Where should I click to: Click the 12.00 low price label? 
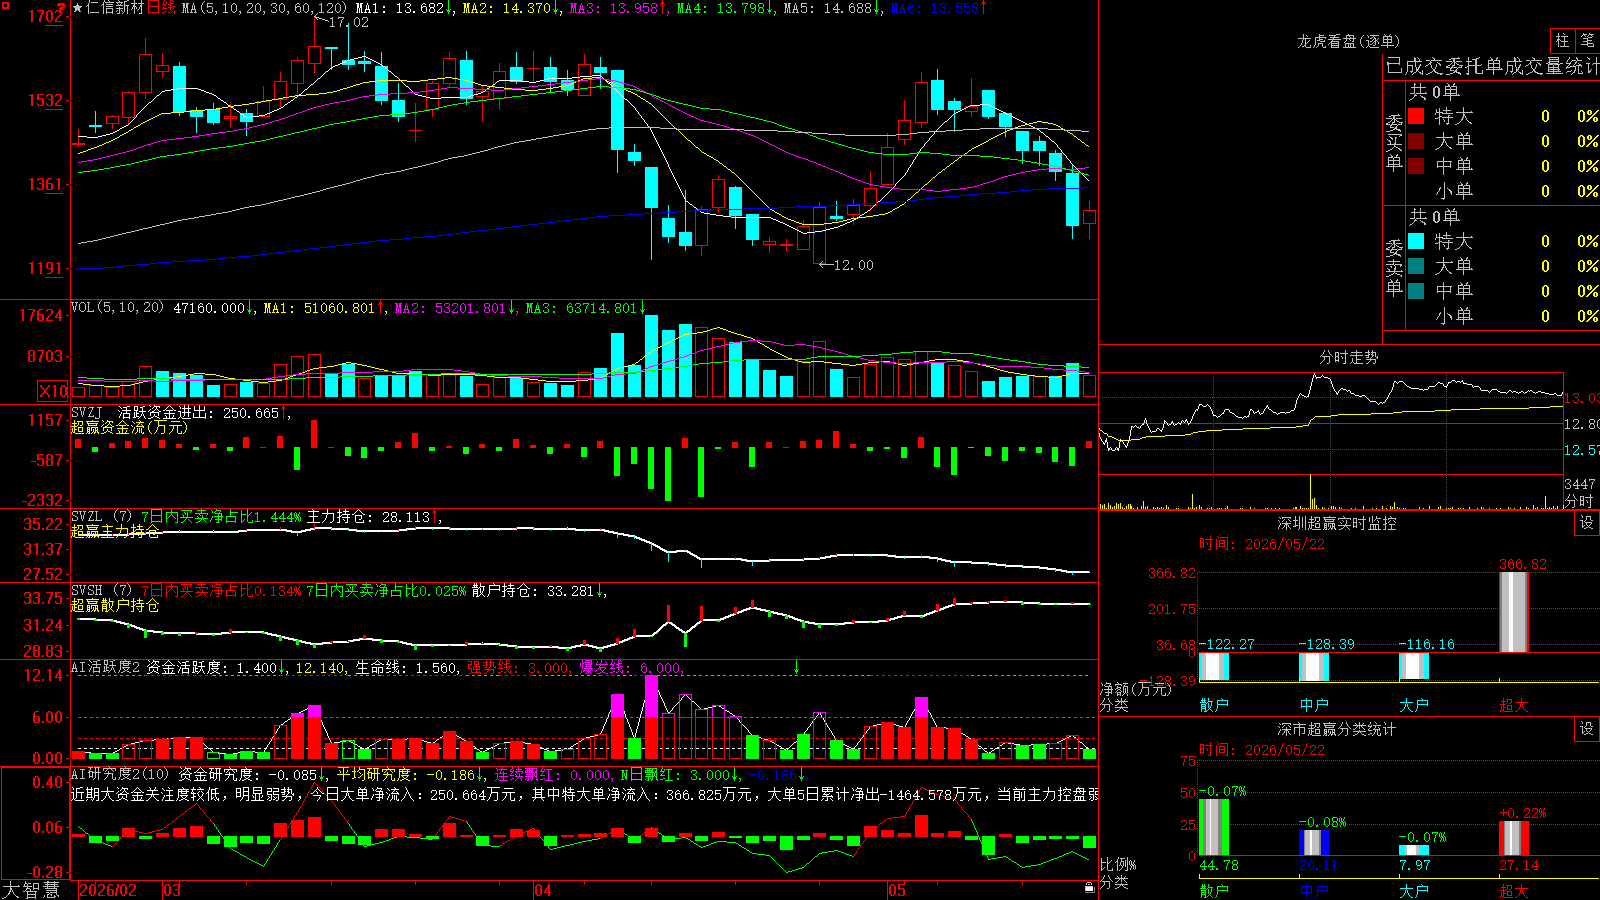pyautogui.click(x=854, y=265)
